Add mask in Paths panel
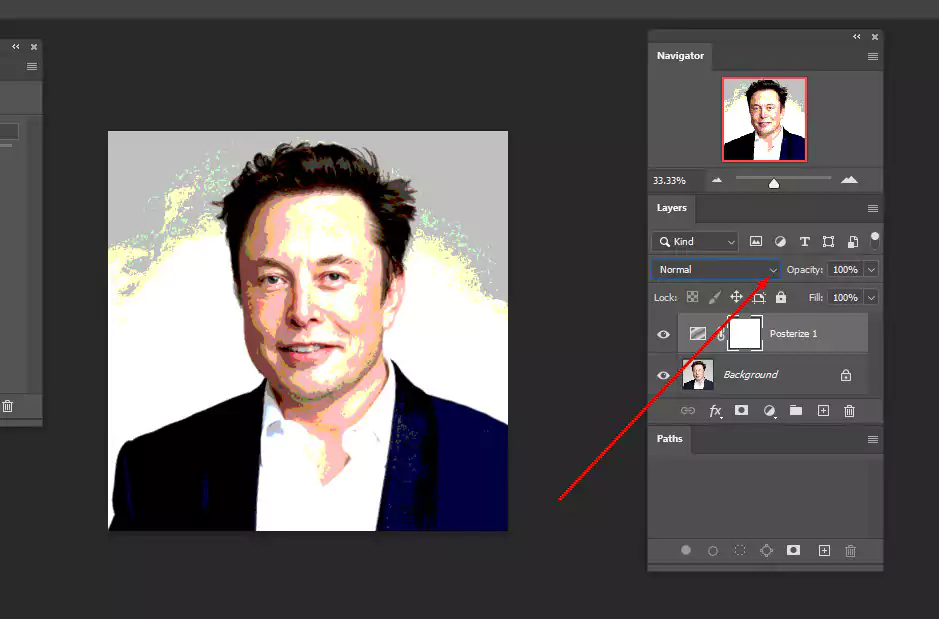 coord(793,550)
